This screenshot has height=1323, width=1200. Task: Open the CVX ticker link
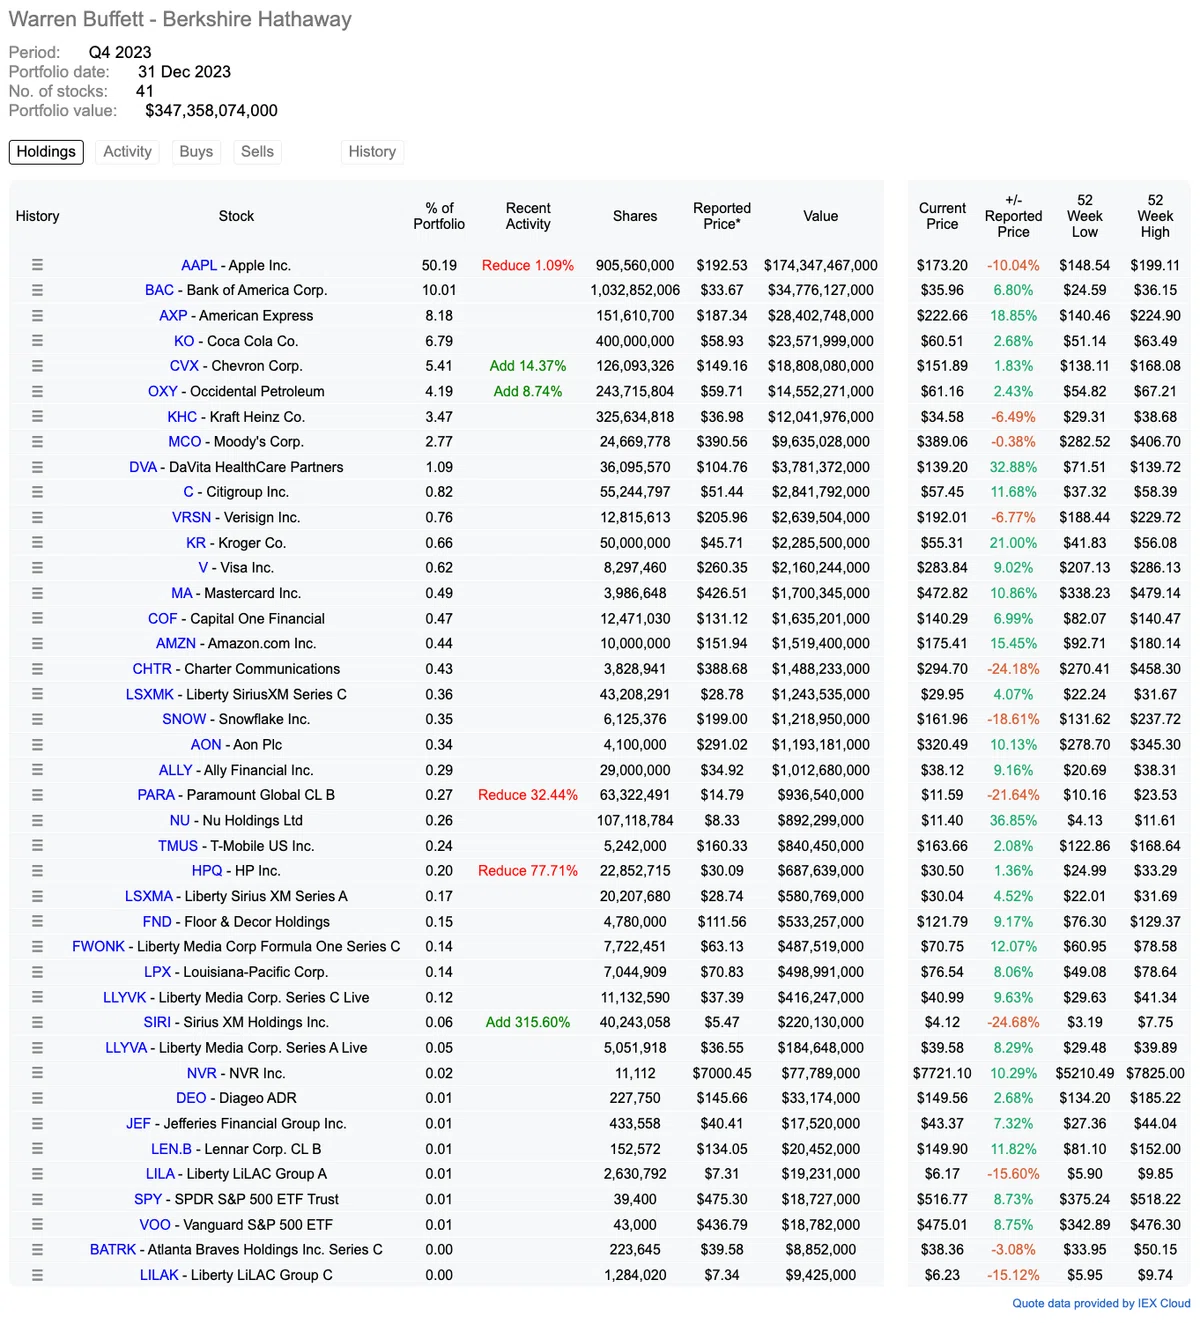coord(184,366)
